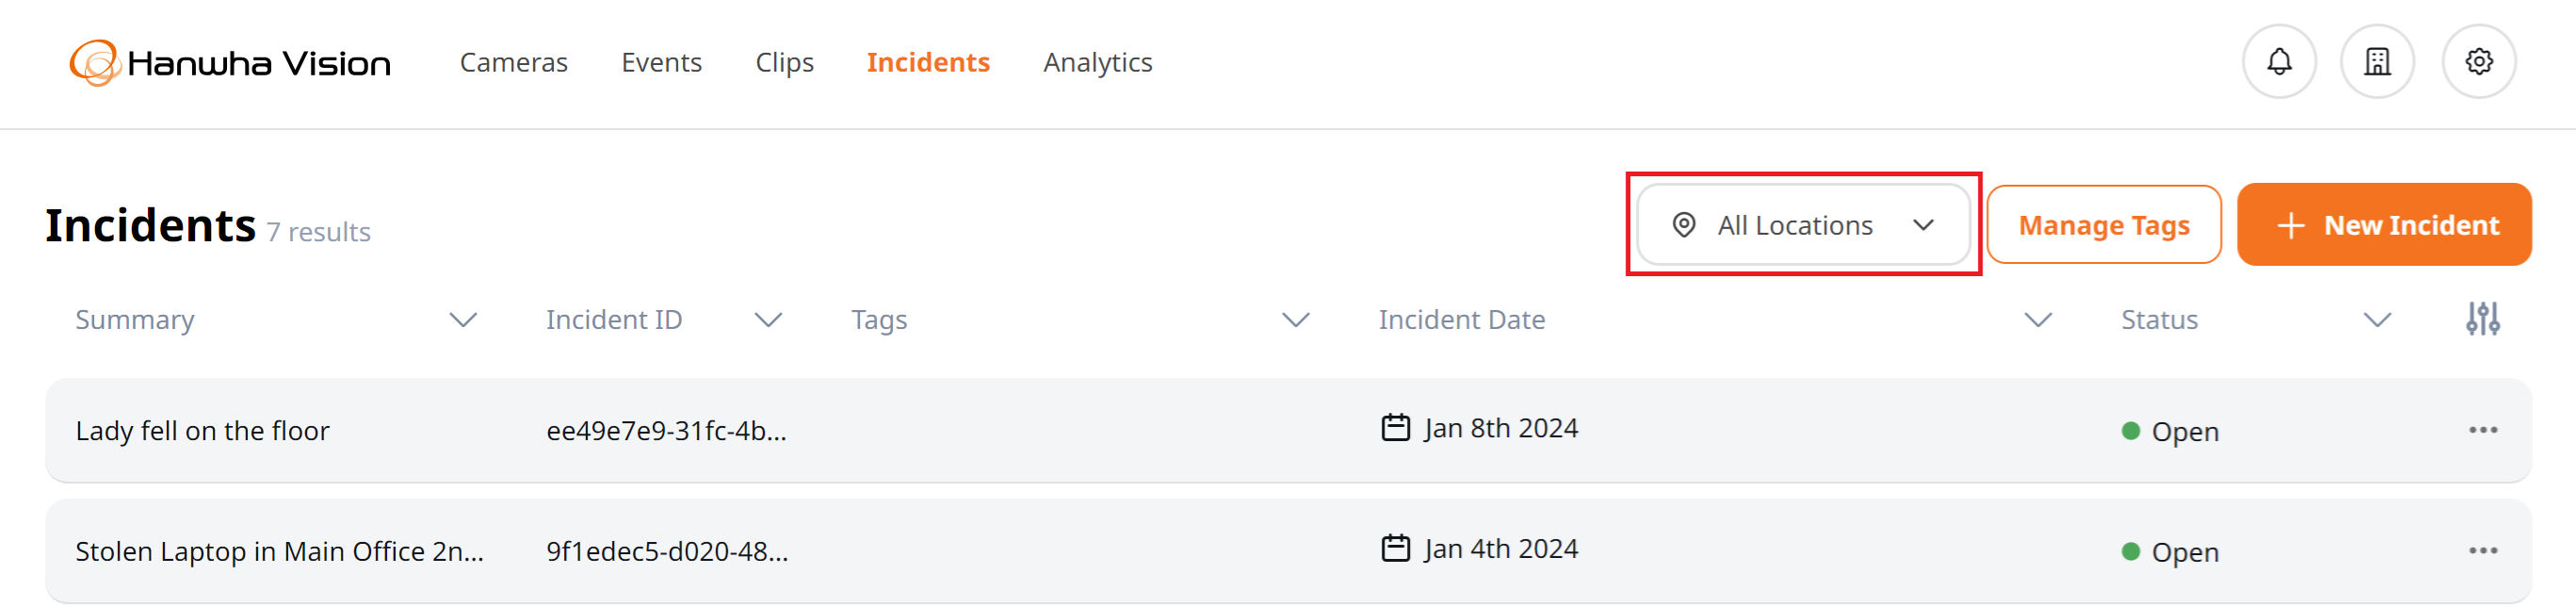Screen dimensions: 2576x607
Task: Go to the Analytics tab
Action: click(1097, 62)
